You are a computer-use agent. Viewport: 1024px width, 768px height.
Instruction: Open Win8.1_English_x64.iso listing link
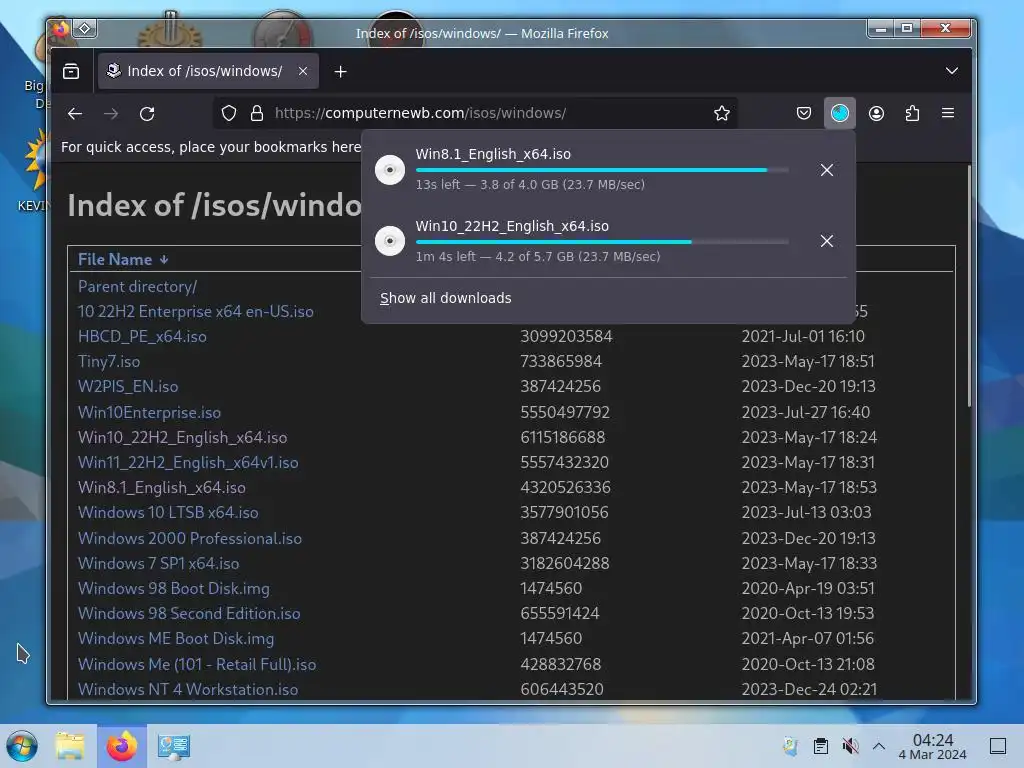pos(161,487)
